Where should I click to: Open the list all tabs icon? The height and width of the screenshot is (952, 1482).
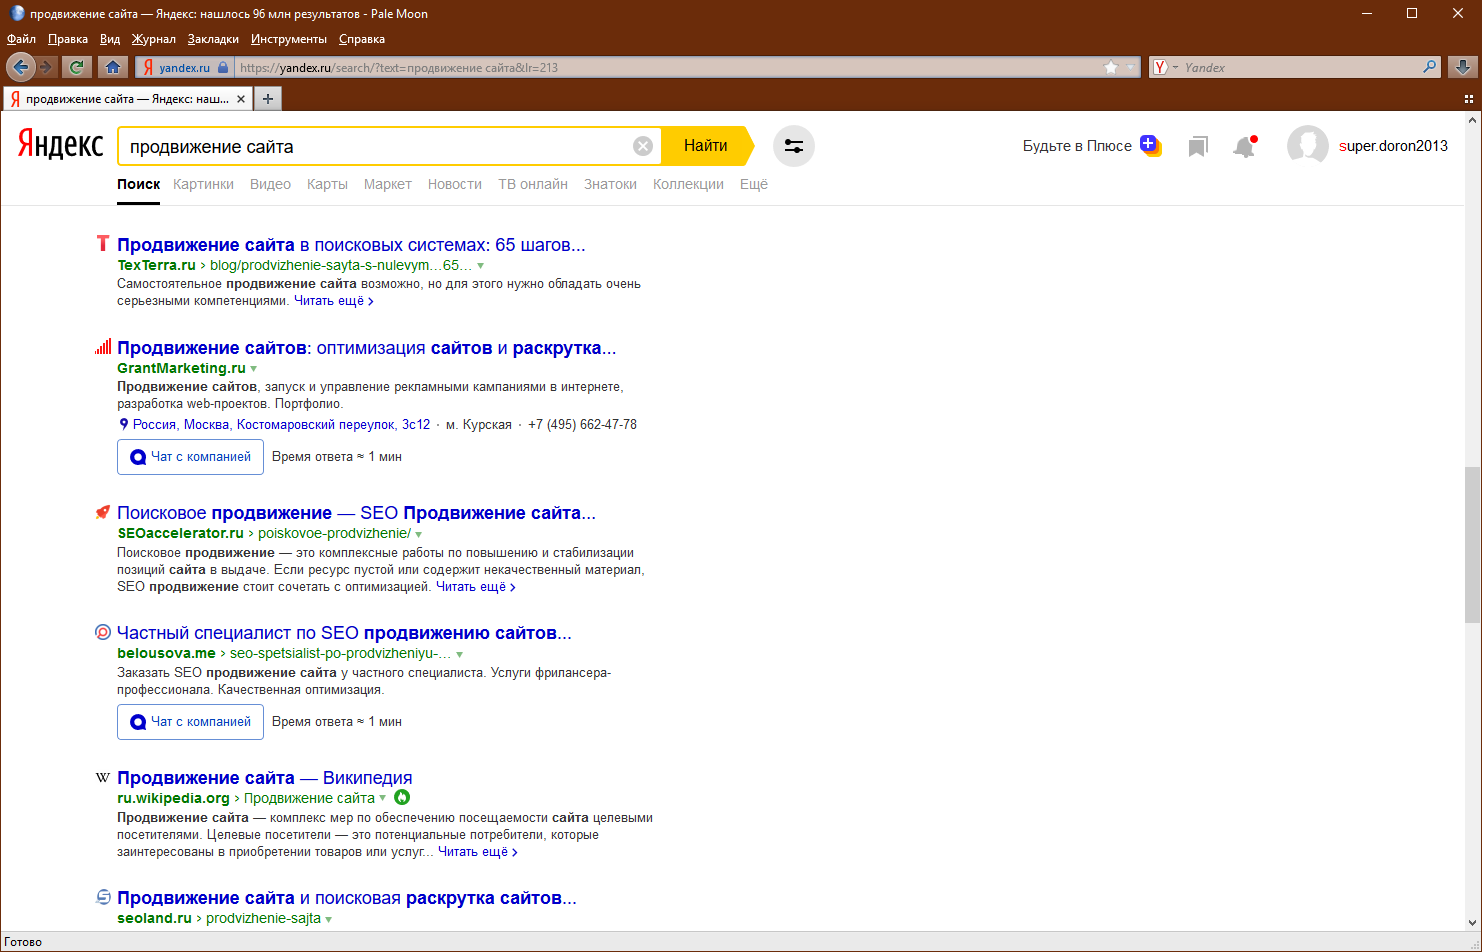point(1469,98)
